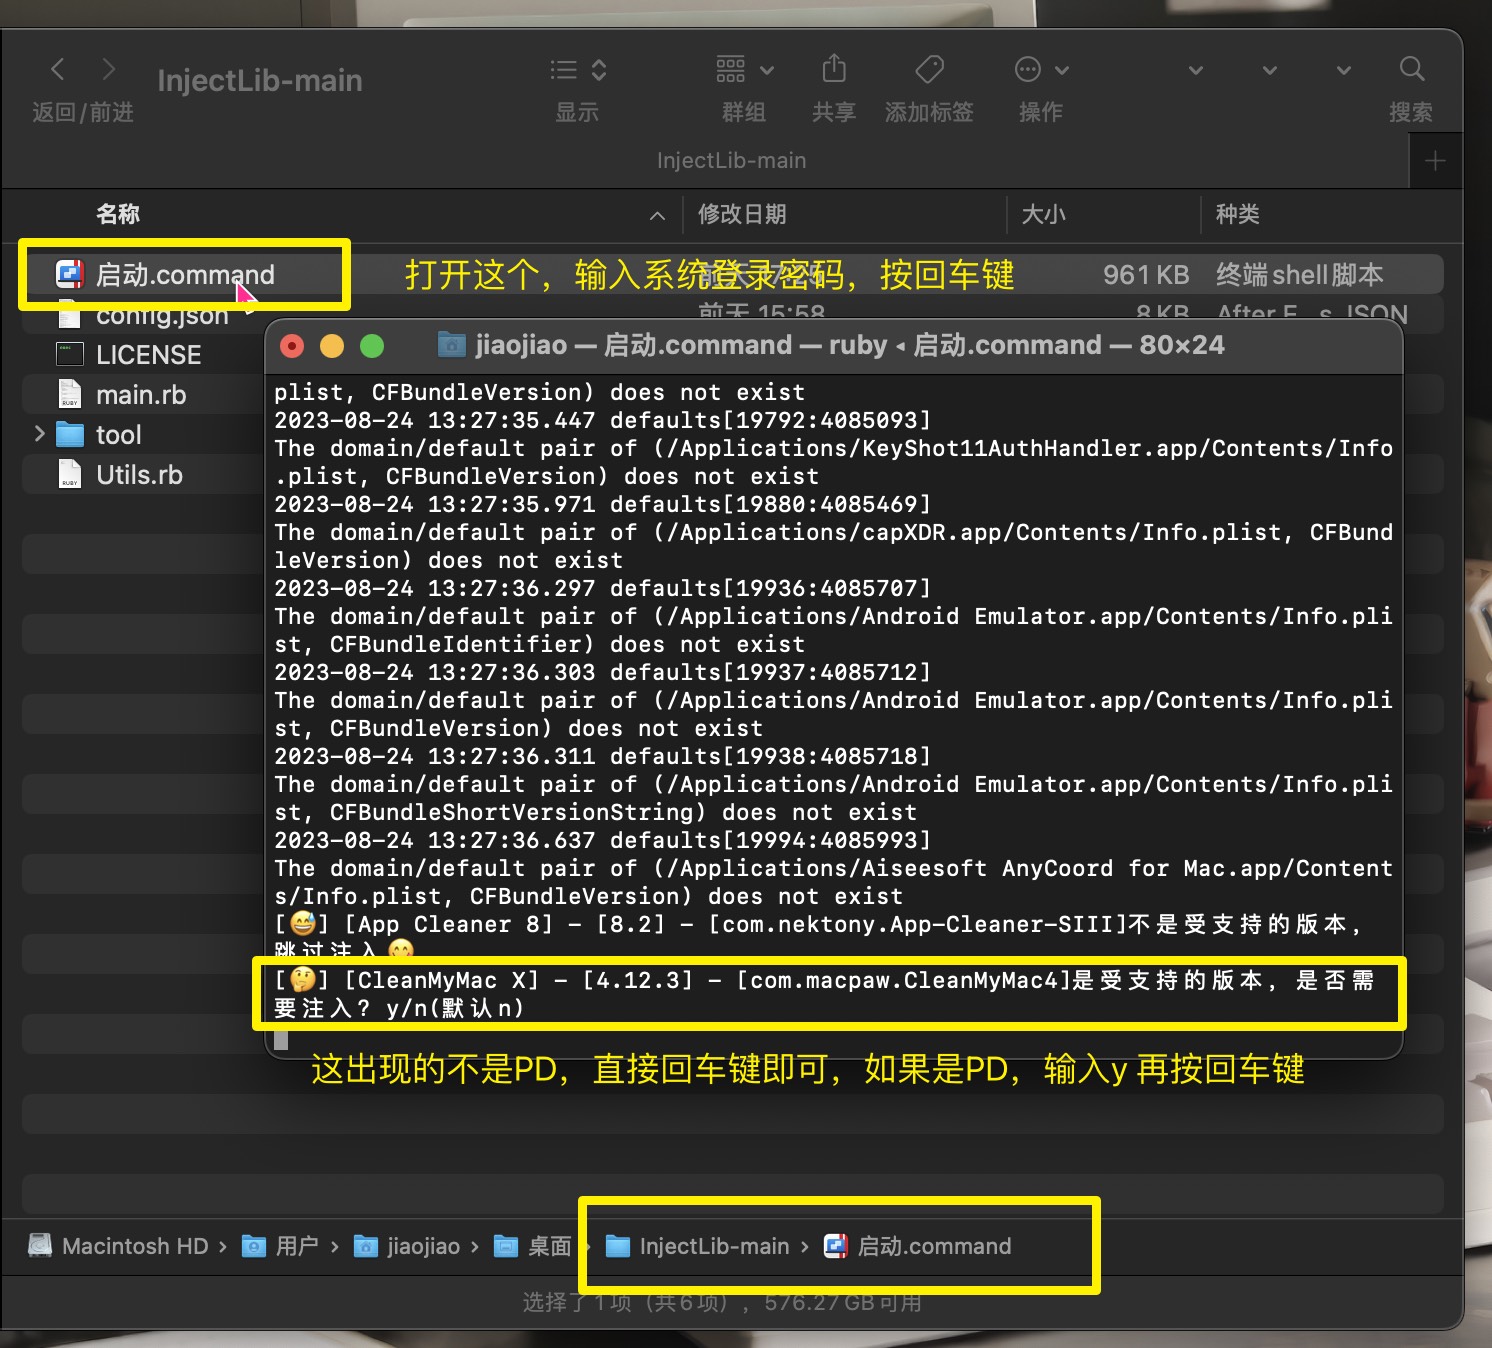Image resolution: width=1492 pixels, height=1348 pixels.
Task: Click the Macintosh HD icon in path bar
Action: point(40,1245)
